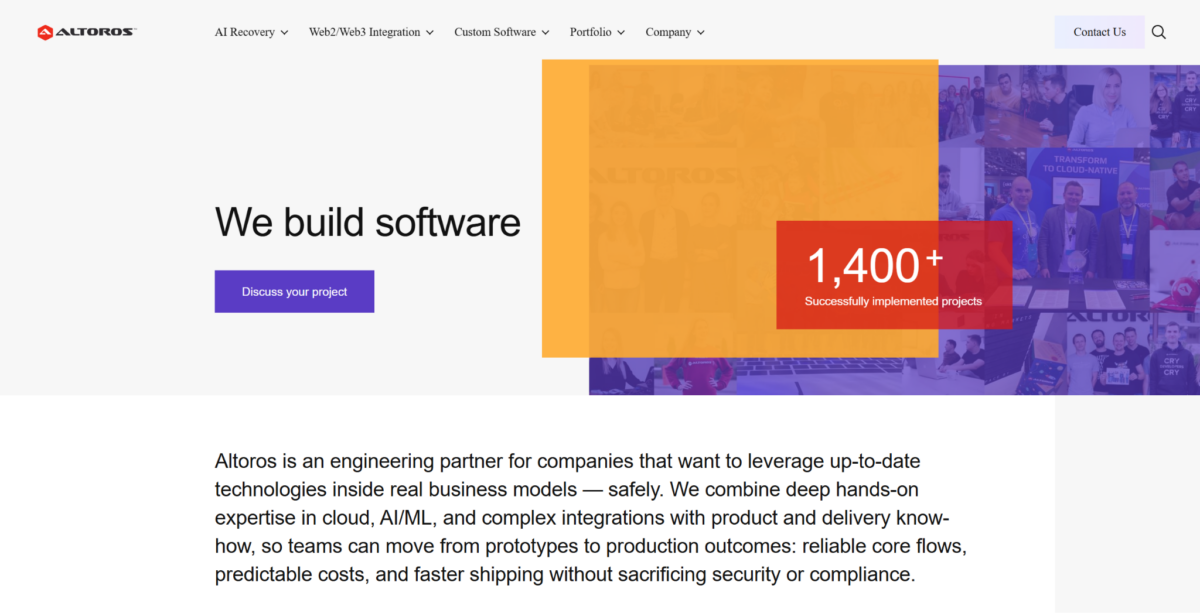1200x613 pixels.
Task: Click the Altoros logo
Action: pos(87,32)
